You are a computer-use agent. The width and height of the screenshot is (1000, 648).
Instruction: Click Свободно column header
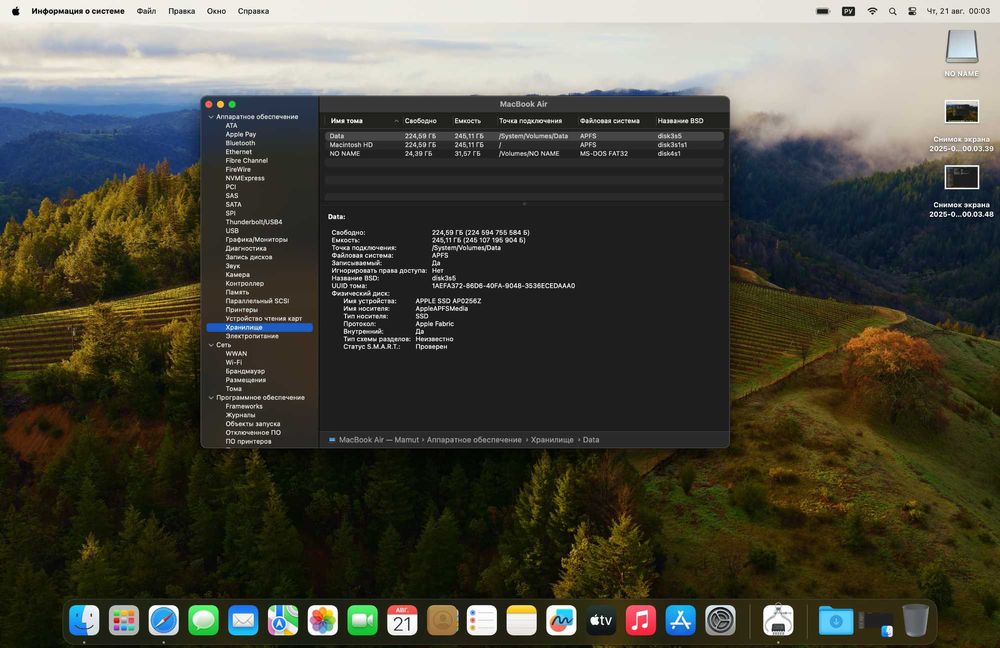click(x=420, y=121)
